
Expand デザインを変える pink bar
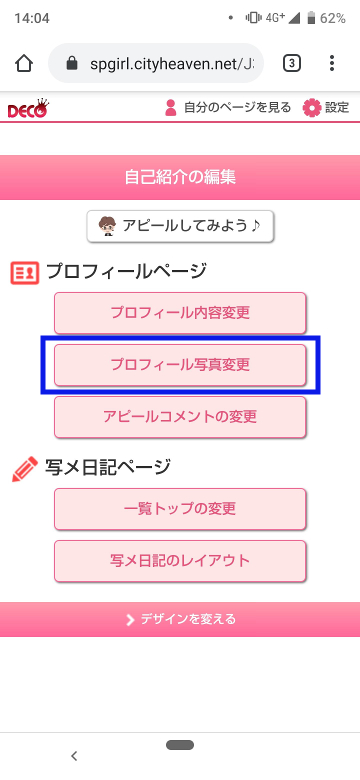[x=180, y=619]
